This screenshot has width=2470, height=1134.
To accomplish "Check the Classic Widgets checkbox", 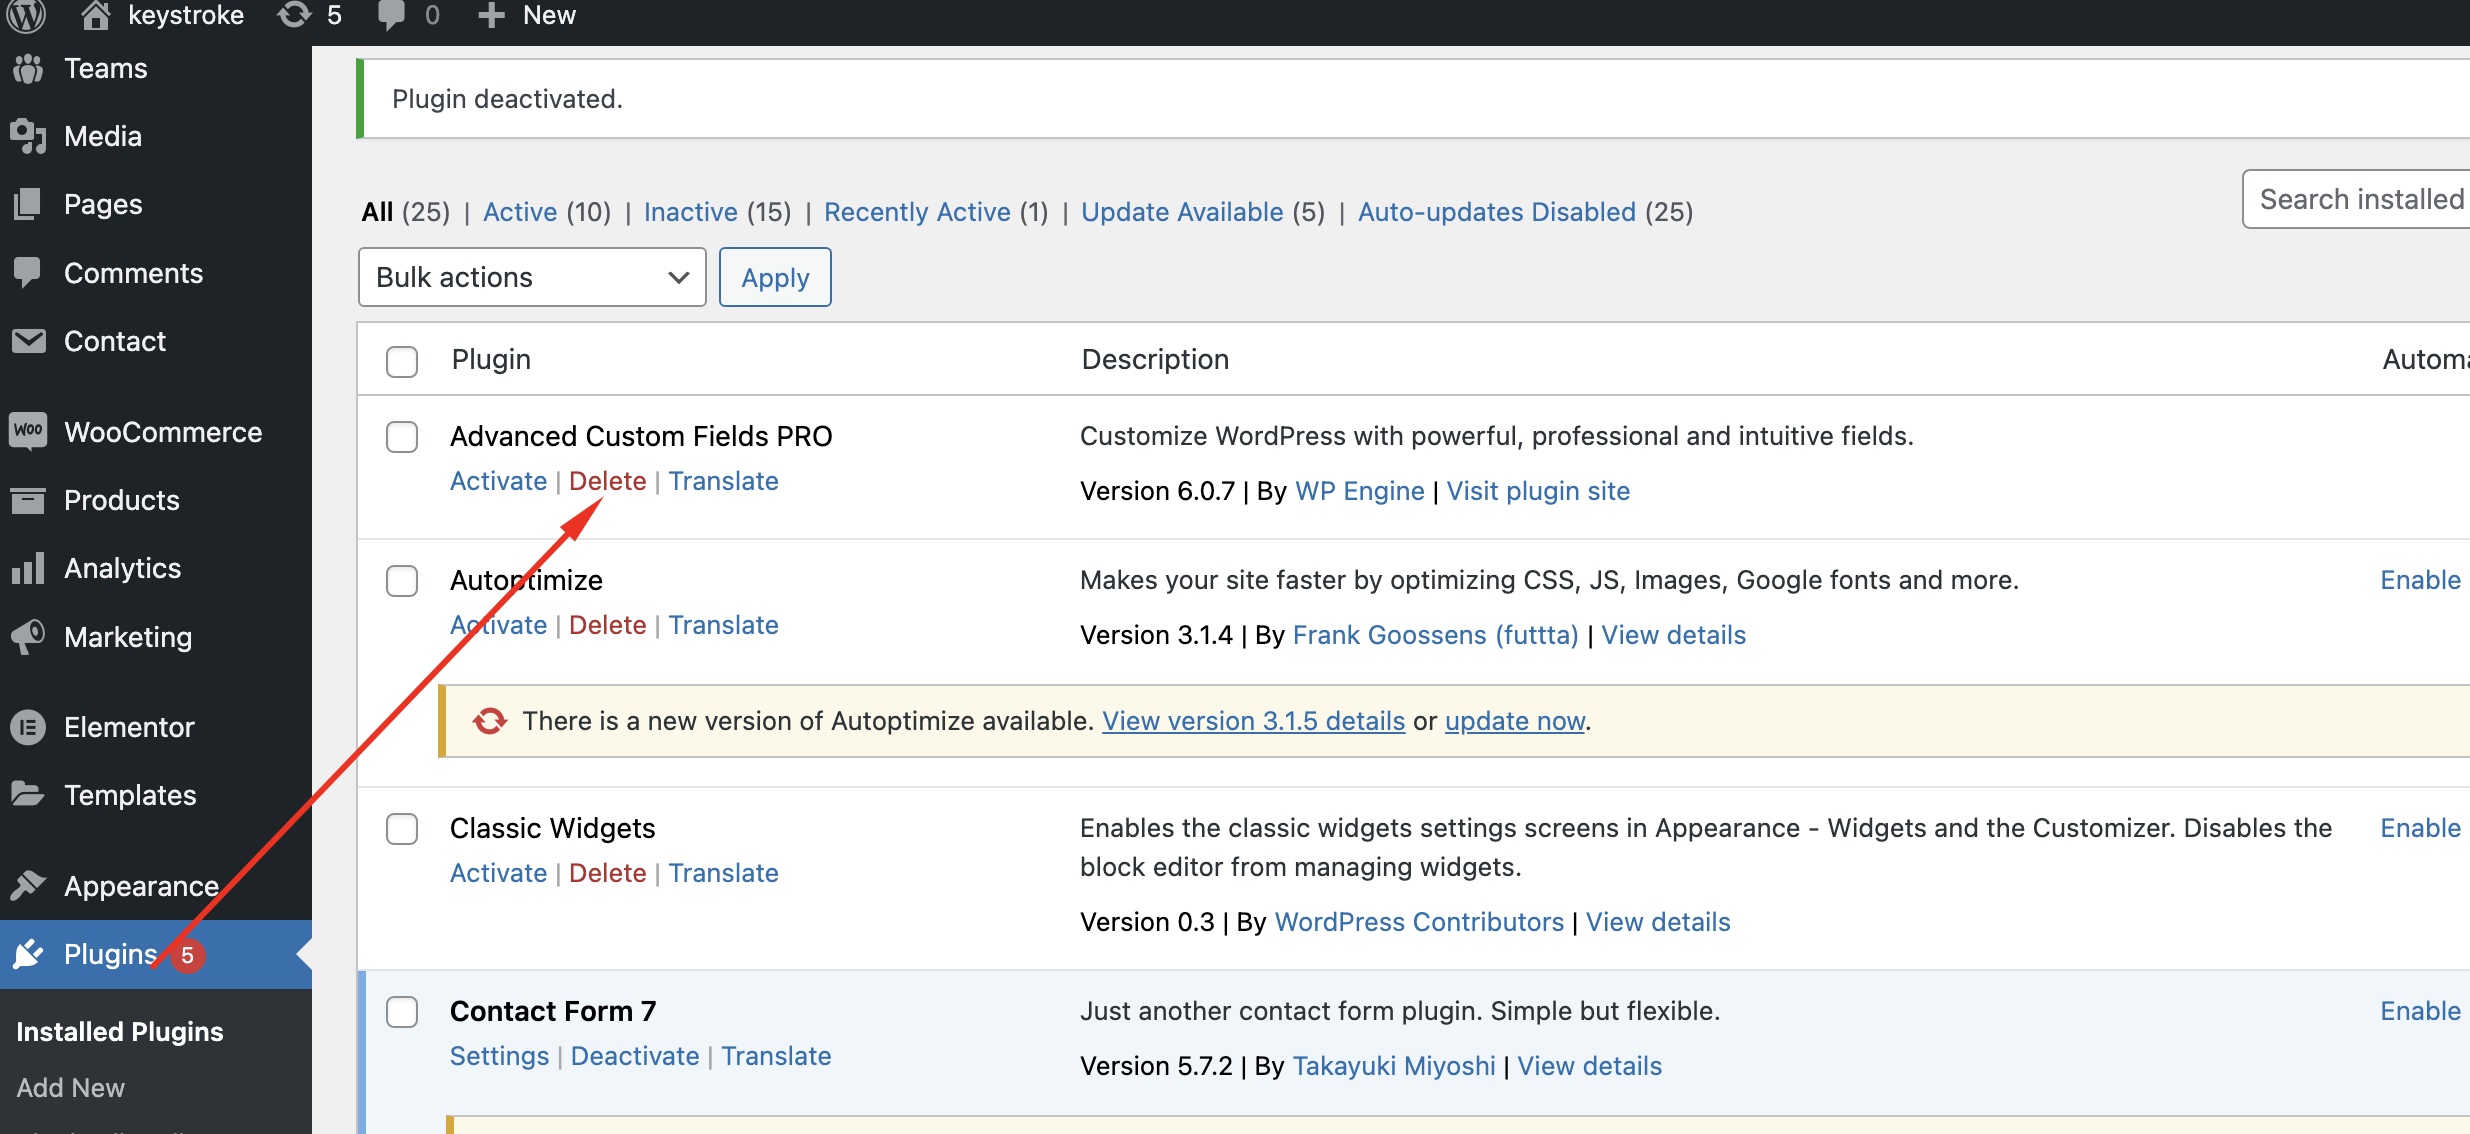I will [x=402, y=829].
